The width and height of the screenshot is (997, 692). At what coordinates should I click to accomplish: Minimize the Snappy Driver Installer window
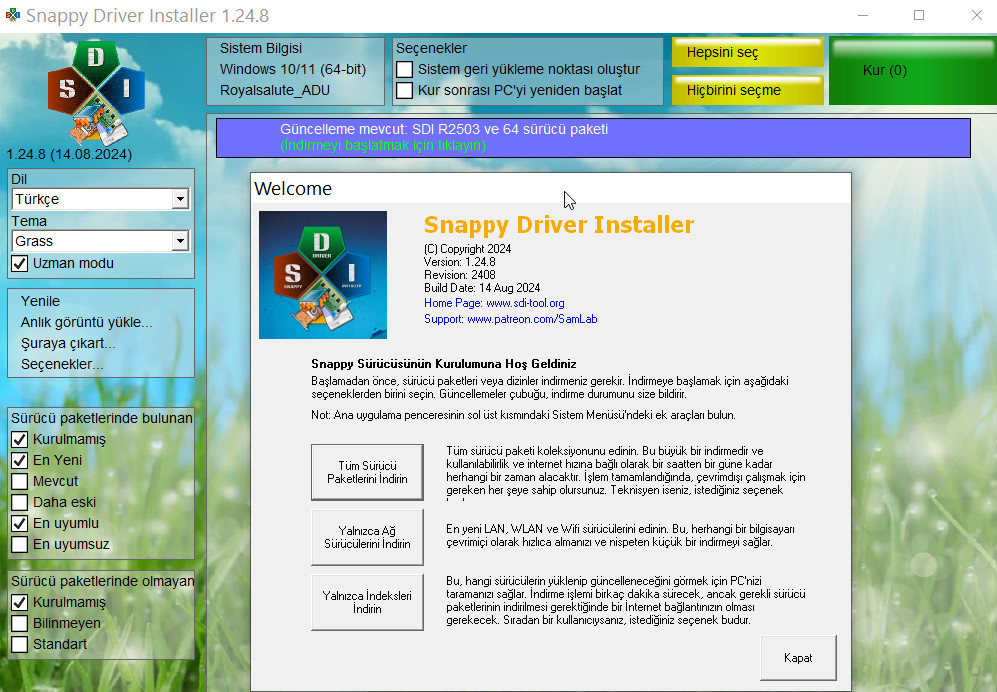click(x=863, y=15)
